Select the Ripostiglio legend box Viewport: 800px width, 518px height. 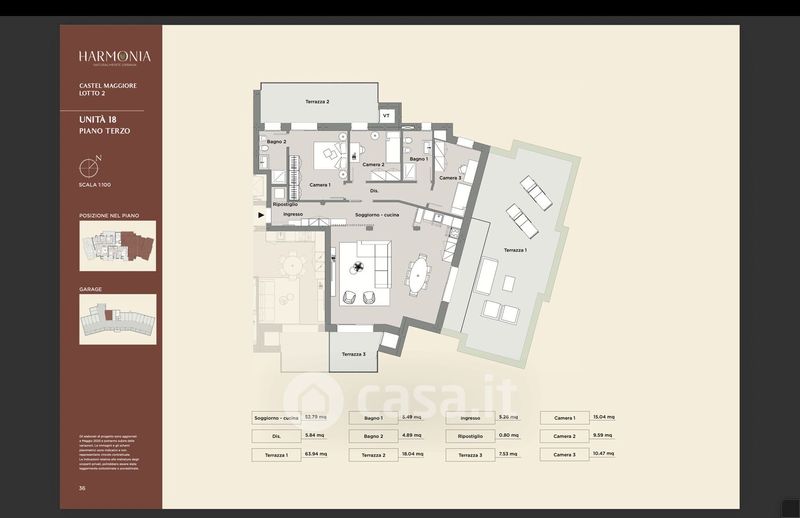[x=469, y=436]
